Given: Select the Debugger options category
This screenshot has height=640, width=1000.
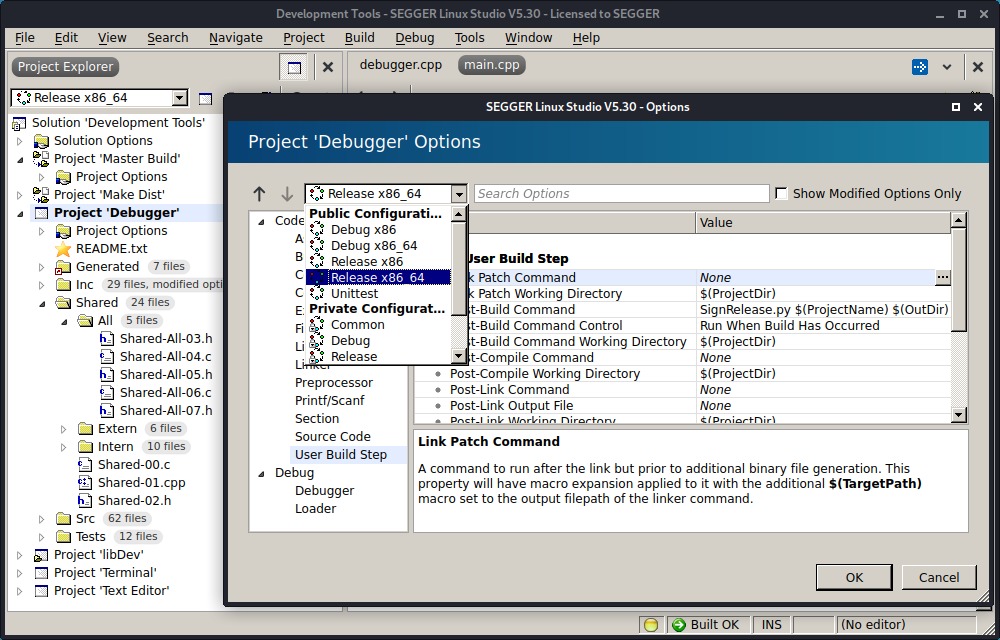Looking at the screenshot, I should click(324, 490).
